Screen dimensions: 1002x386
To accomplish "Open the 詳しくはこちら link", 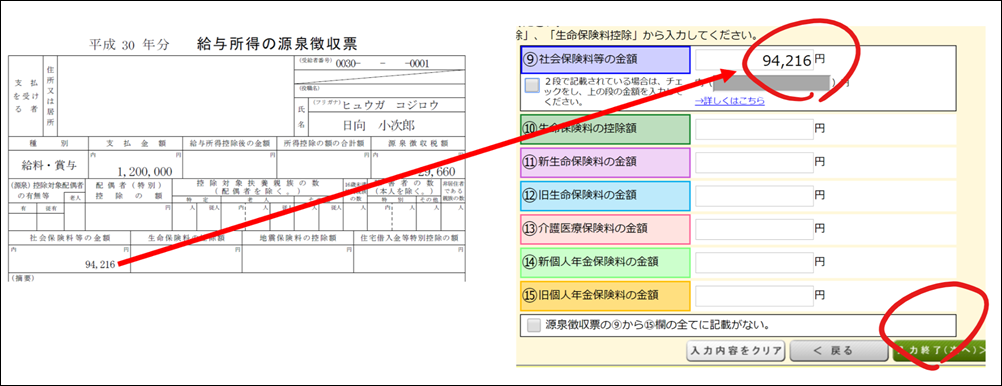I will click(730, 101).
